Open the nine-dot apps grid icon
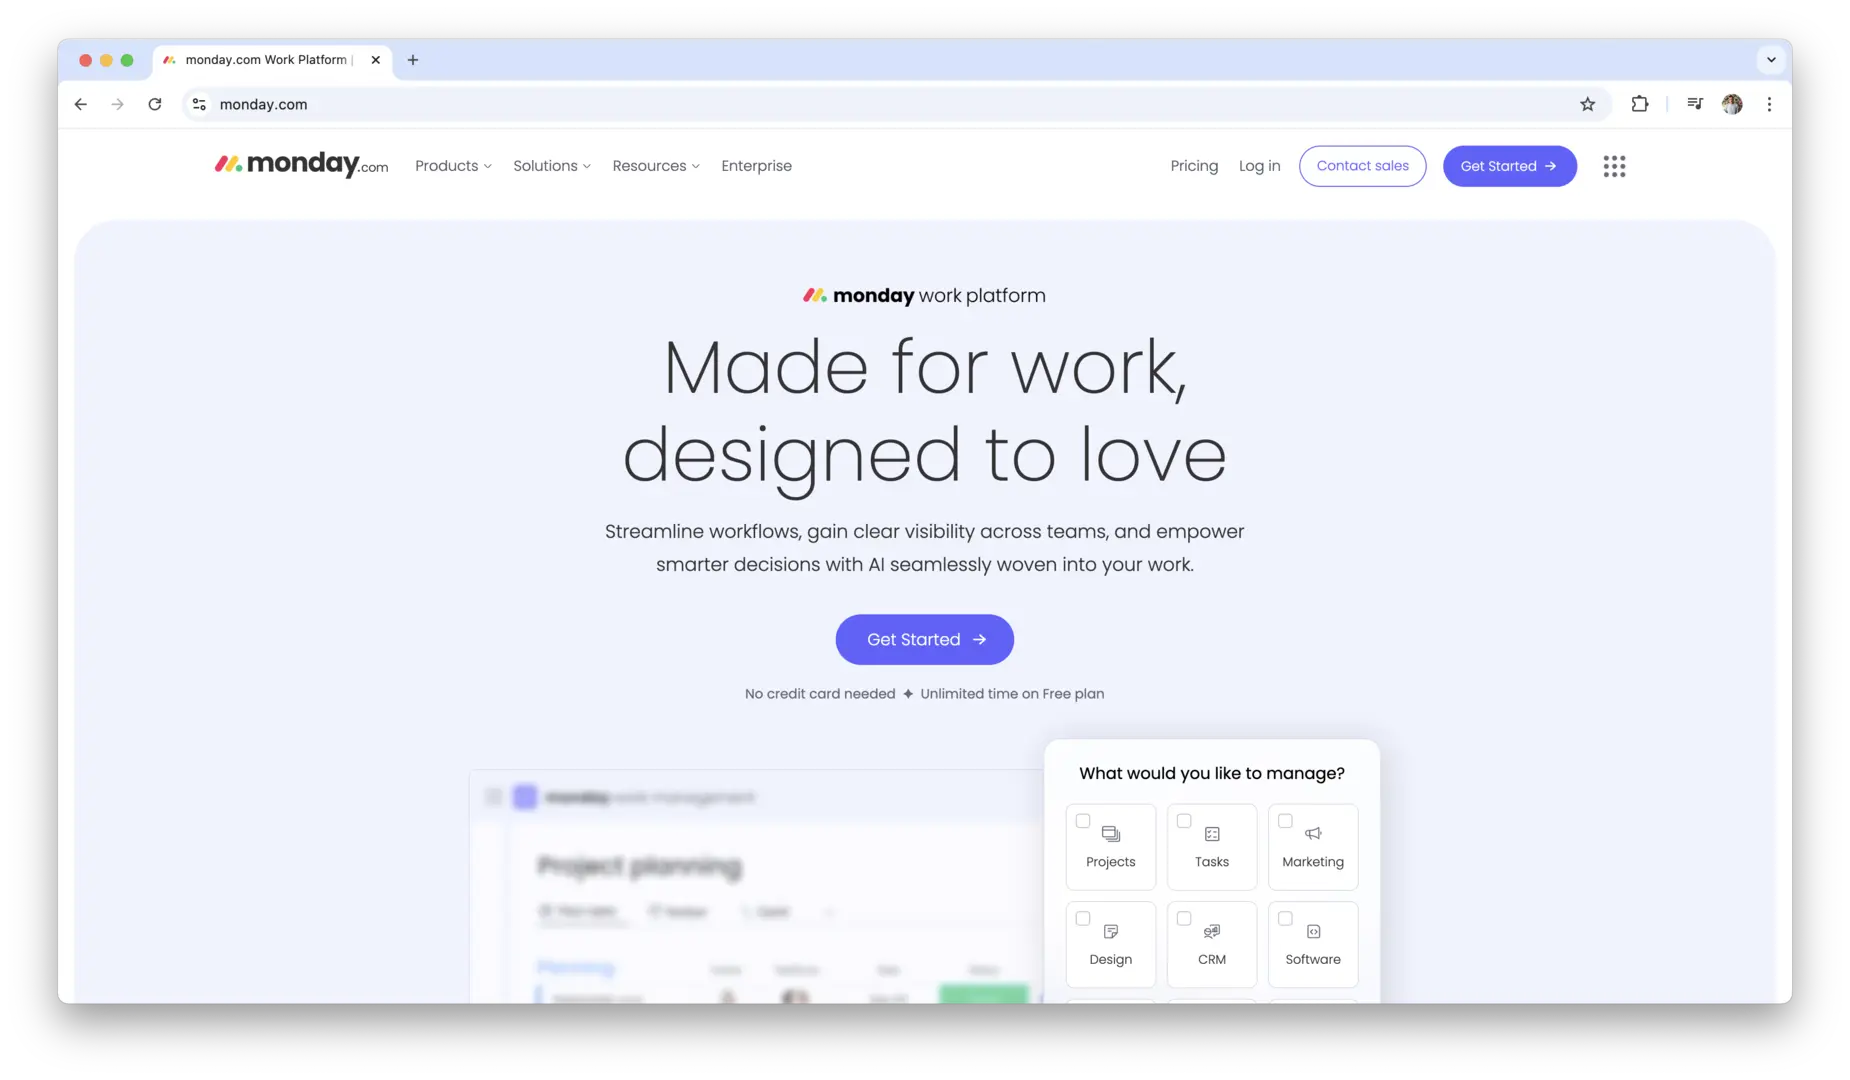The width and height of the screenshot is (1850, 1080). coord(1614,166)
